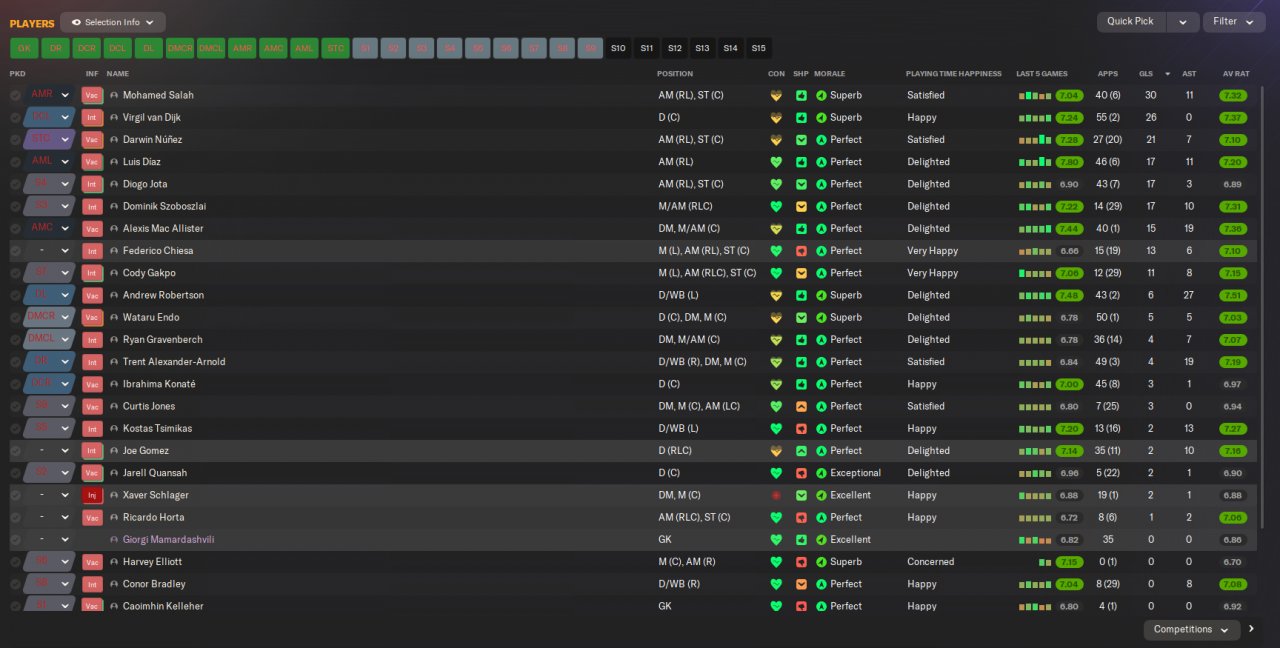This screenshot has height=648, width=1280.
Task: Toggle the picked checkmark for Giorgi Mamardashvili
Action: (x=15, y=540)
